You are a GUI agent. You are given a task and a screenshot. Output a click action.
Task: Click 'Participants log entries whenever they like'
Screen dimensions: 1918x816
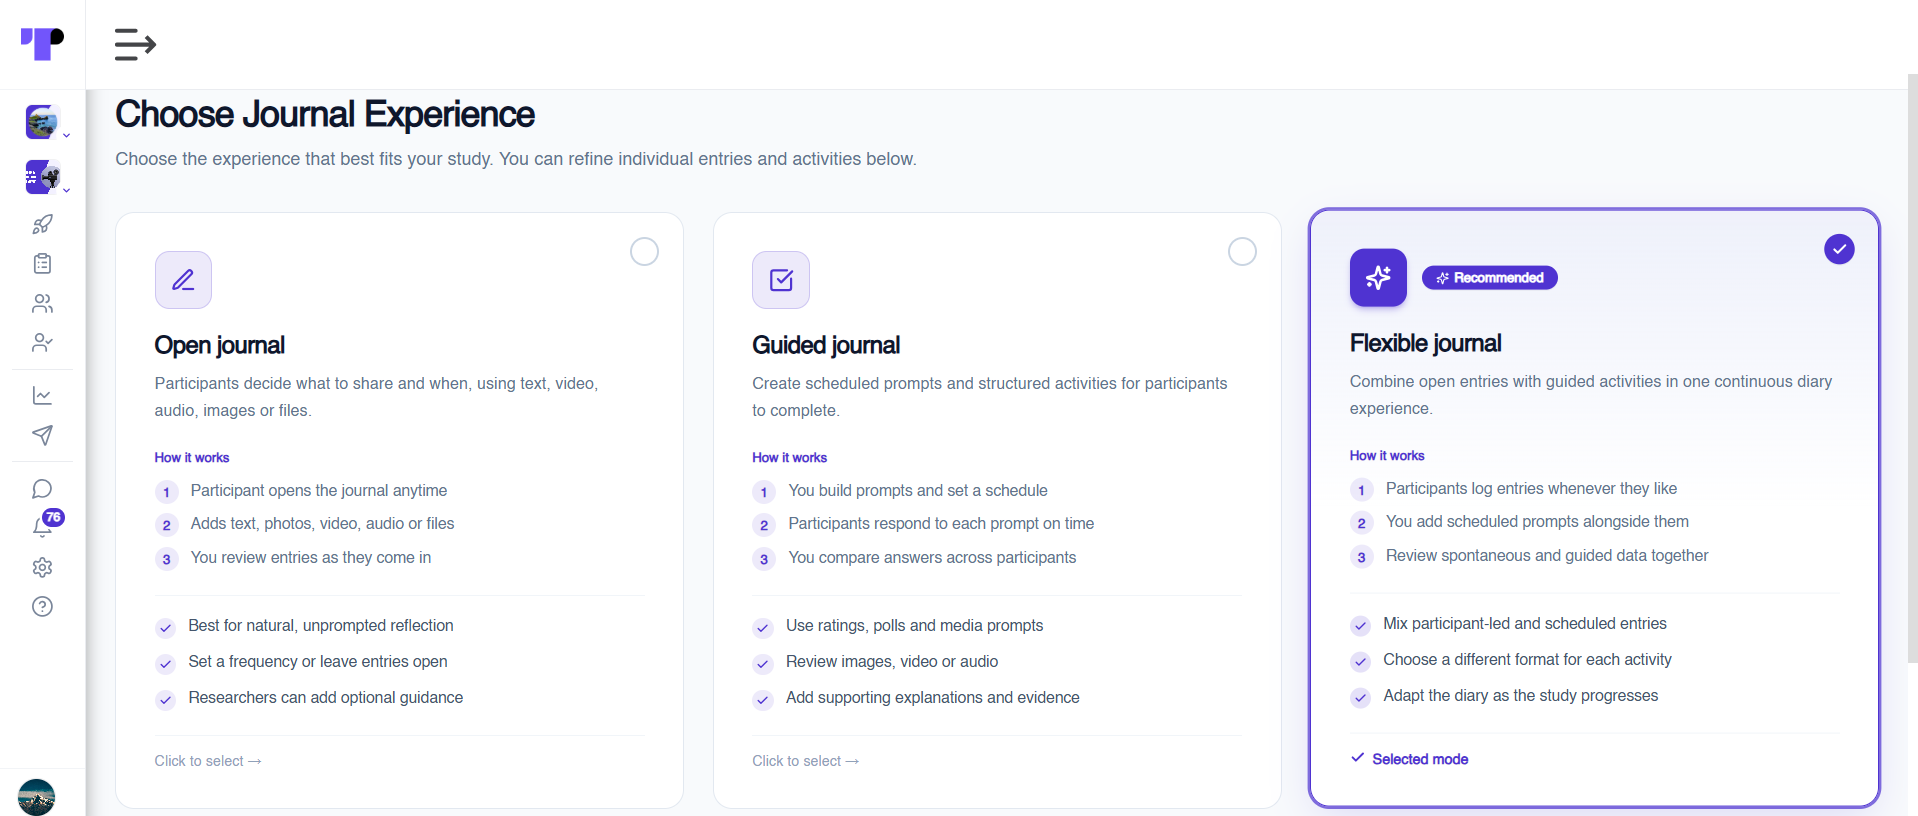tap(1531, 488)
